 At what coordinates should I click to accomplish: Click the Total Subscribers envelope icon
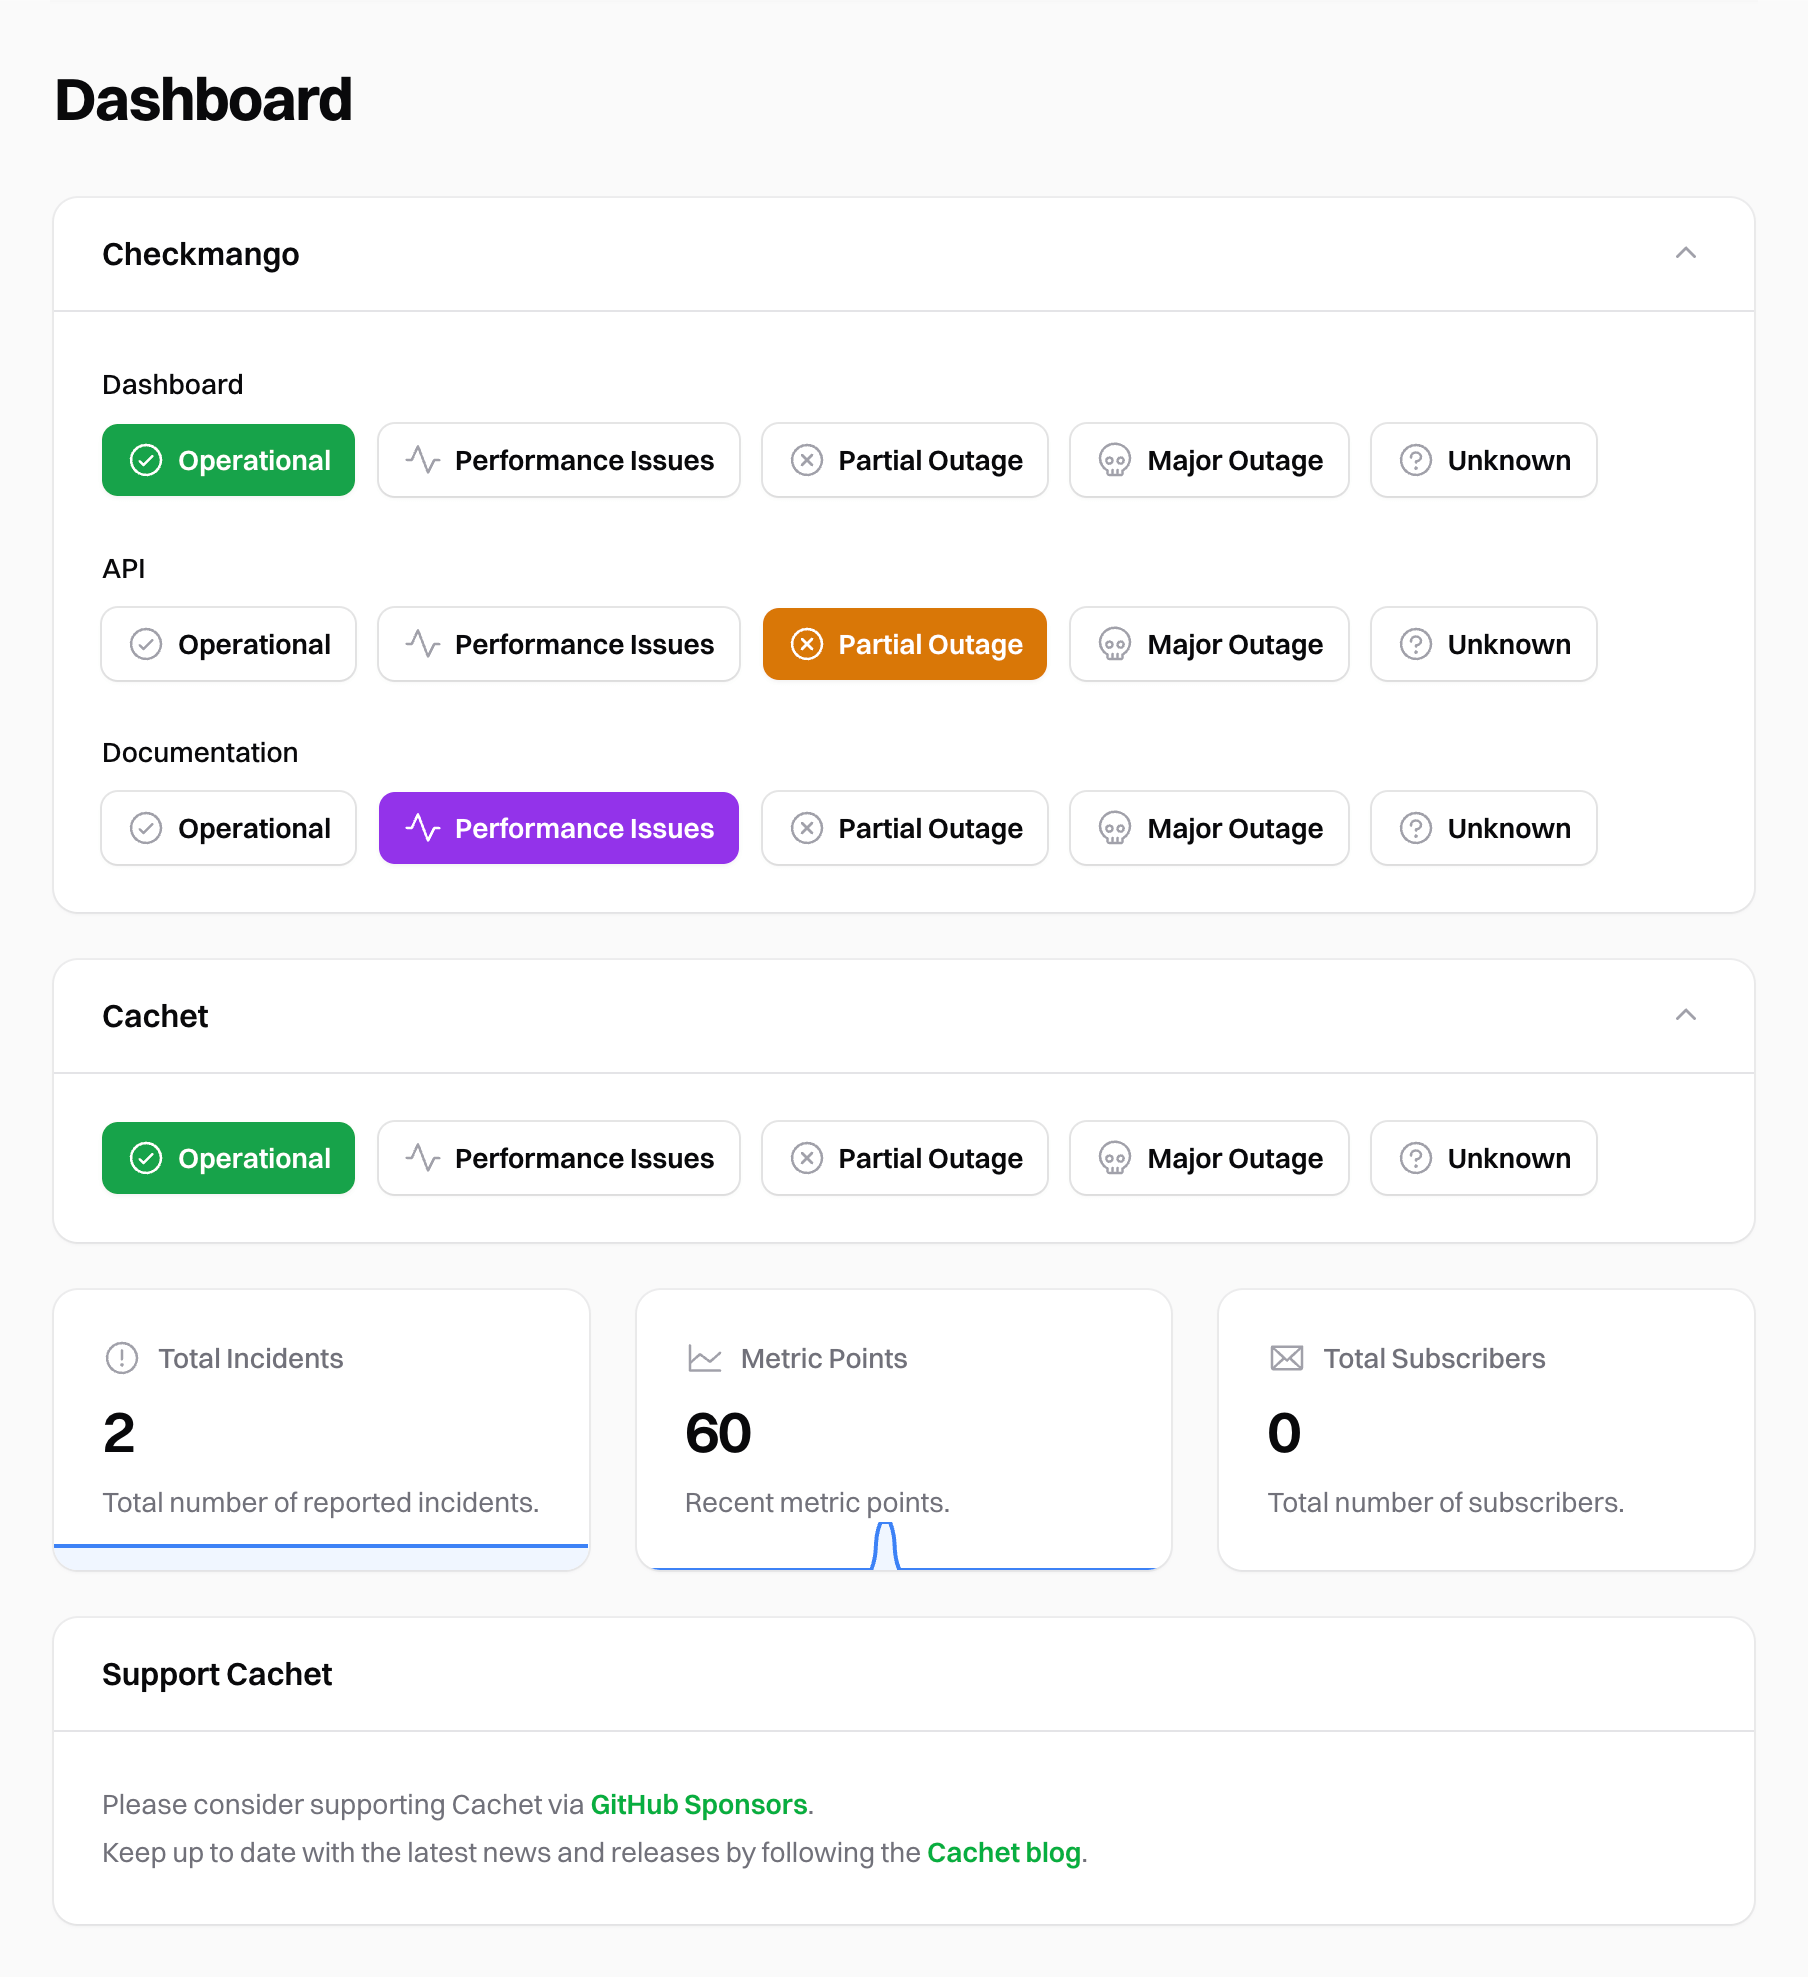(1287, 1358)
